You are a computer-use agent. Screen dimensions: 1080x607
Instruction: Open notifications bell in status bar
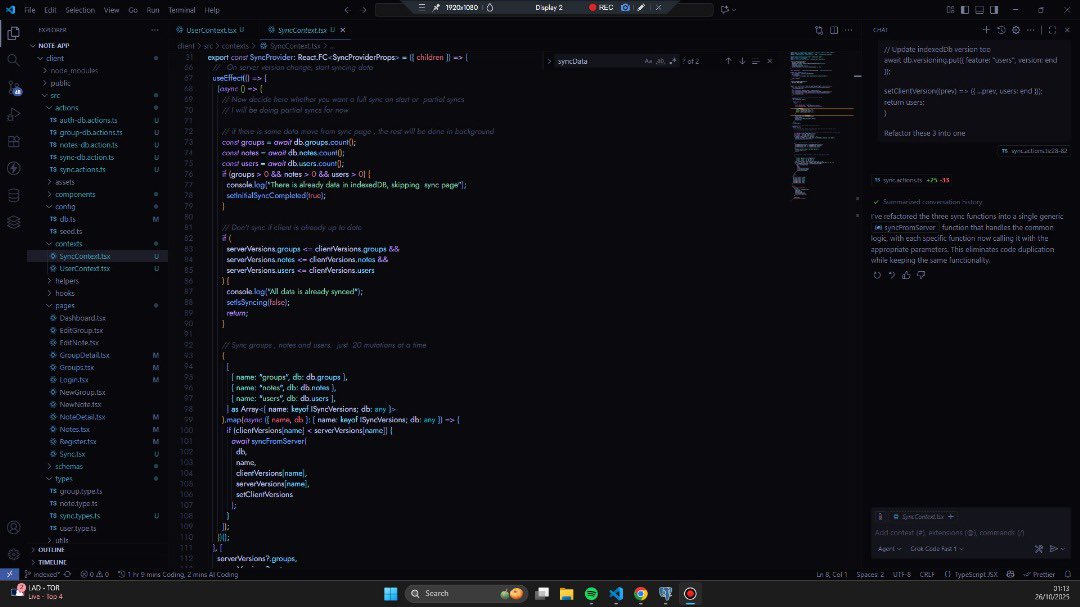coord(1068,575)
